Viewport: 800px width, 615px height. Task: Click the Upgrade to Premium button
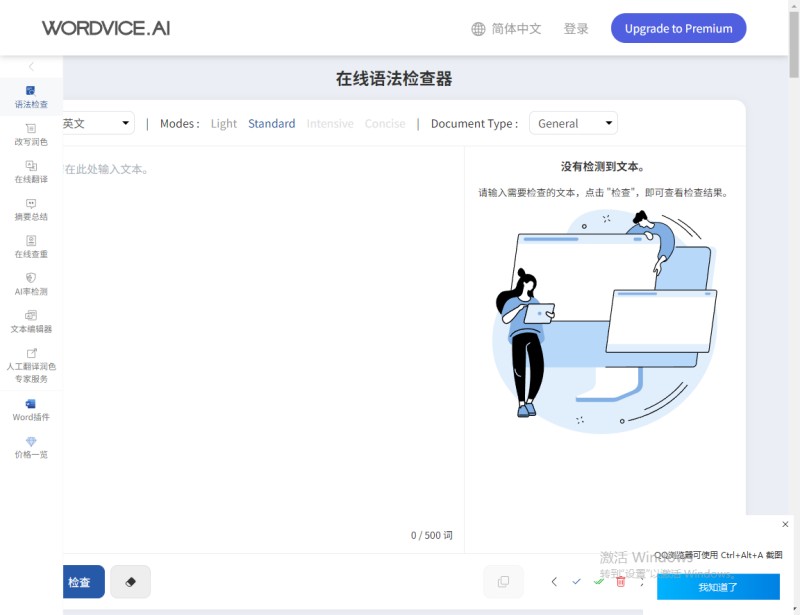[678, 28]
